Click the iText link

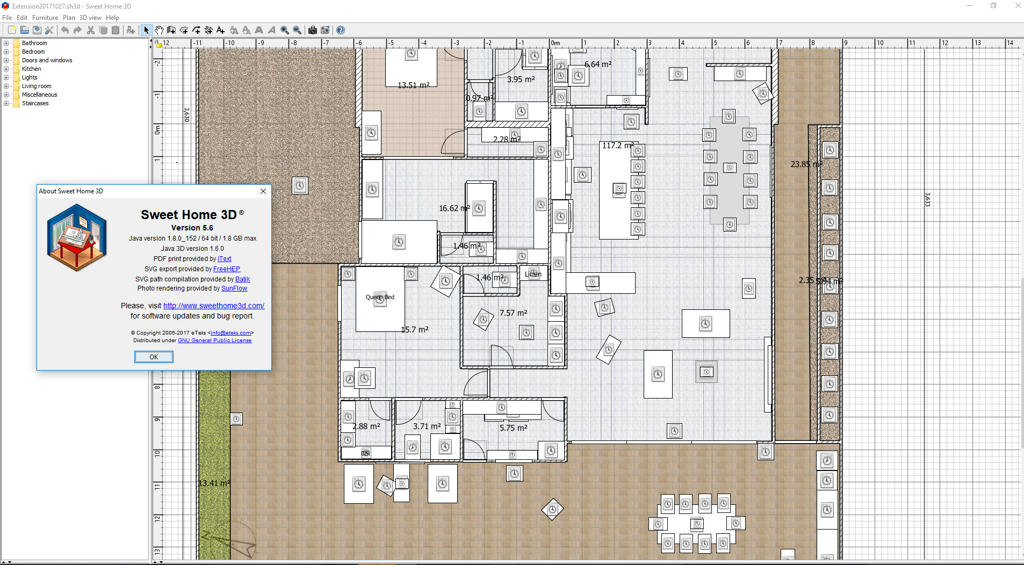click(x=224, y=259)
